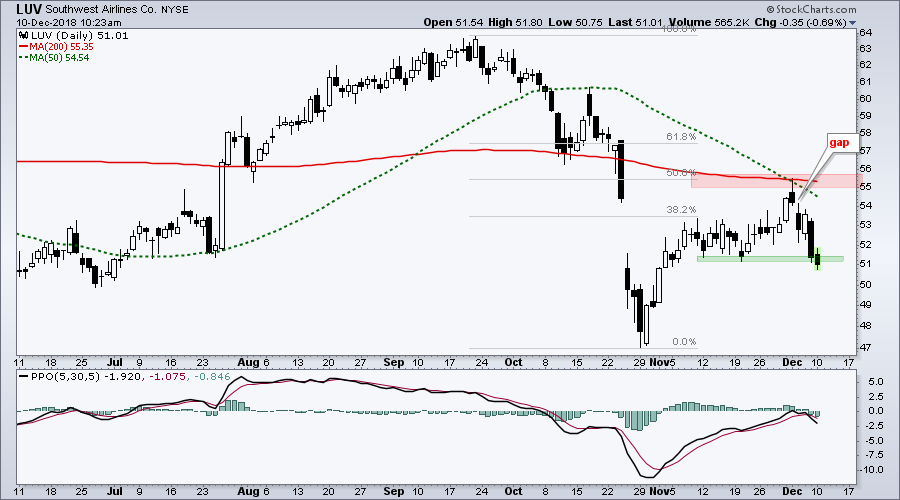Click the green PPO histogram value -0.846
900x500 pixels.
point(212,377)
